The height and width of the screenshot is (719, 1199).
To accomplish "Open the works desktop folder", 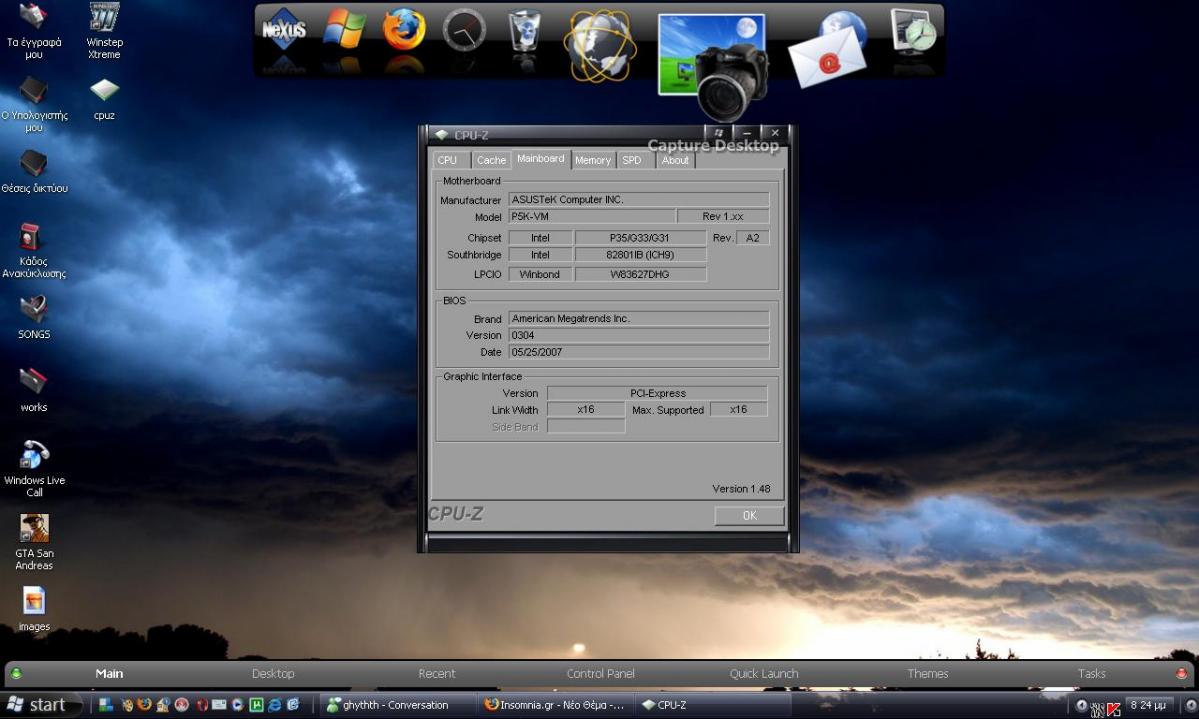I will (x=34, y=390).
